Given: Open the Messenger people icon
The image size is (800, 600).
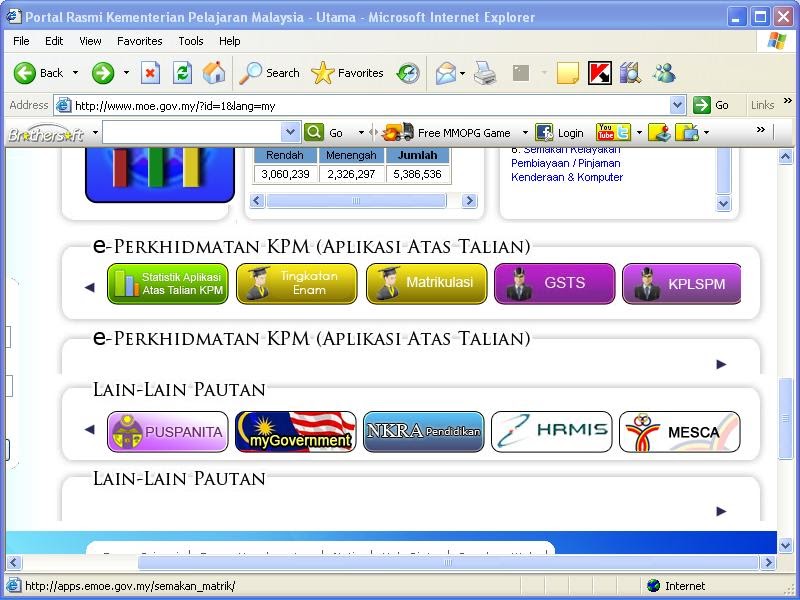Looking at the screenshot, I should tap(664, 73).
